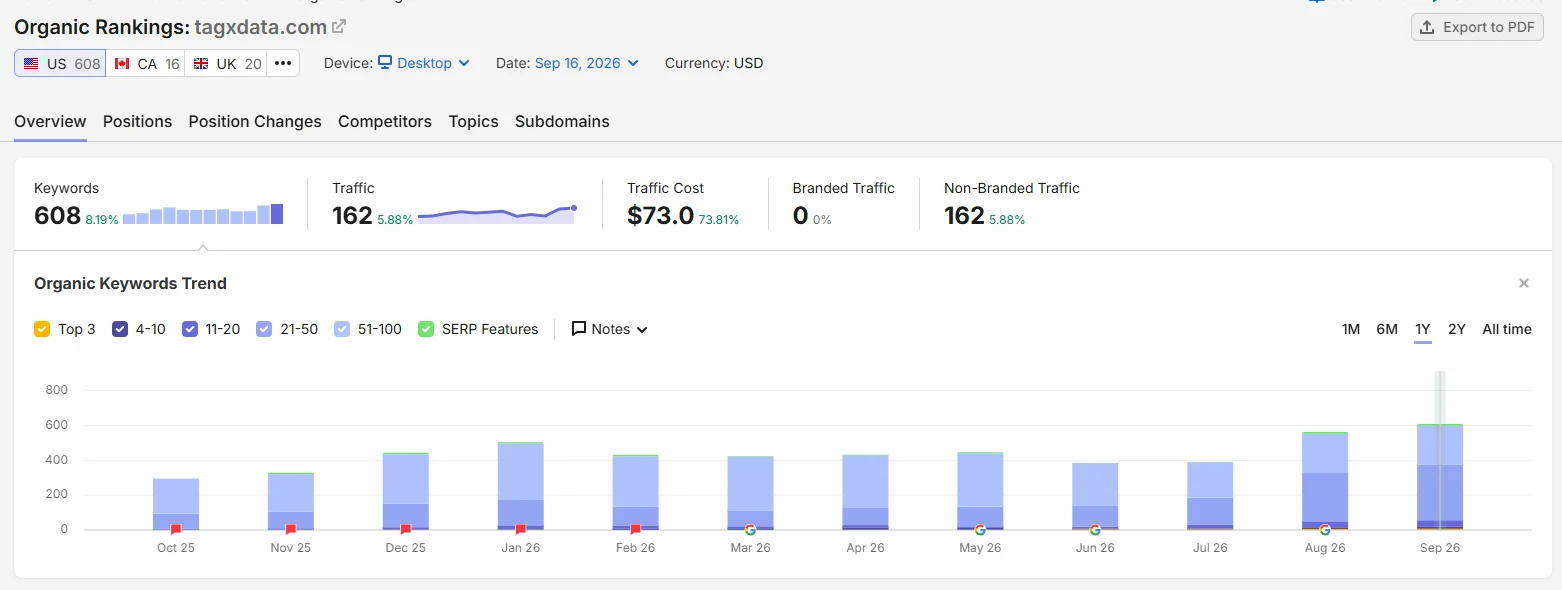Image resolution: width=1562 pixels, height=590 pixels.
Task: Set chart range to All time
Action: click(1507, 329)
